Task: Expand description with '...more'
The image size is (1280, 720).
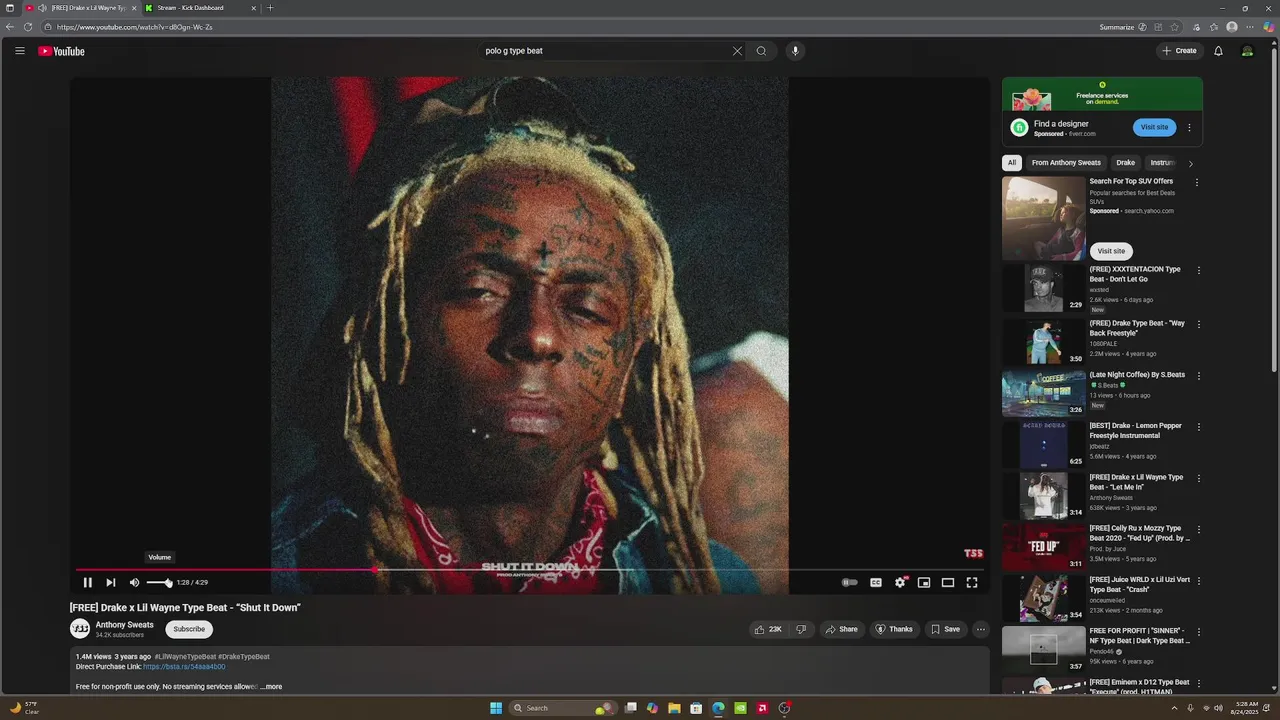Action: [272, 687]
